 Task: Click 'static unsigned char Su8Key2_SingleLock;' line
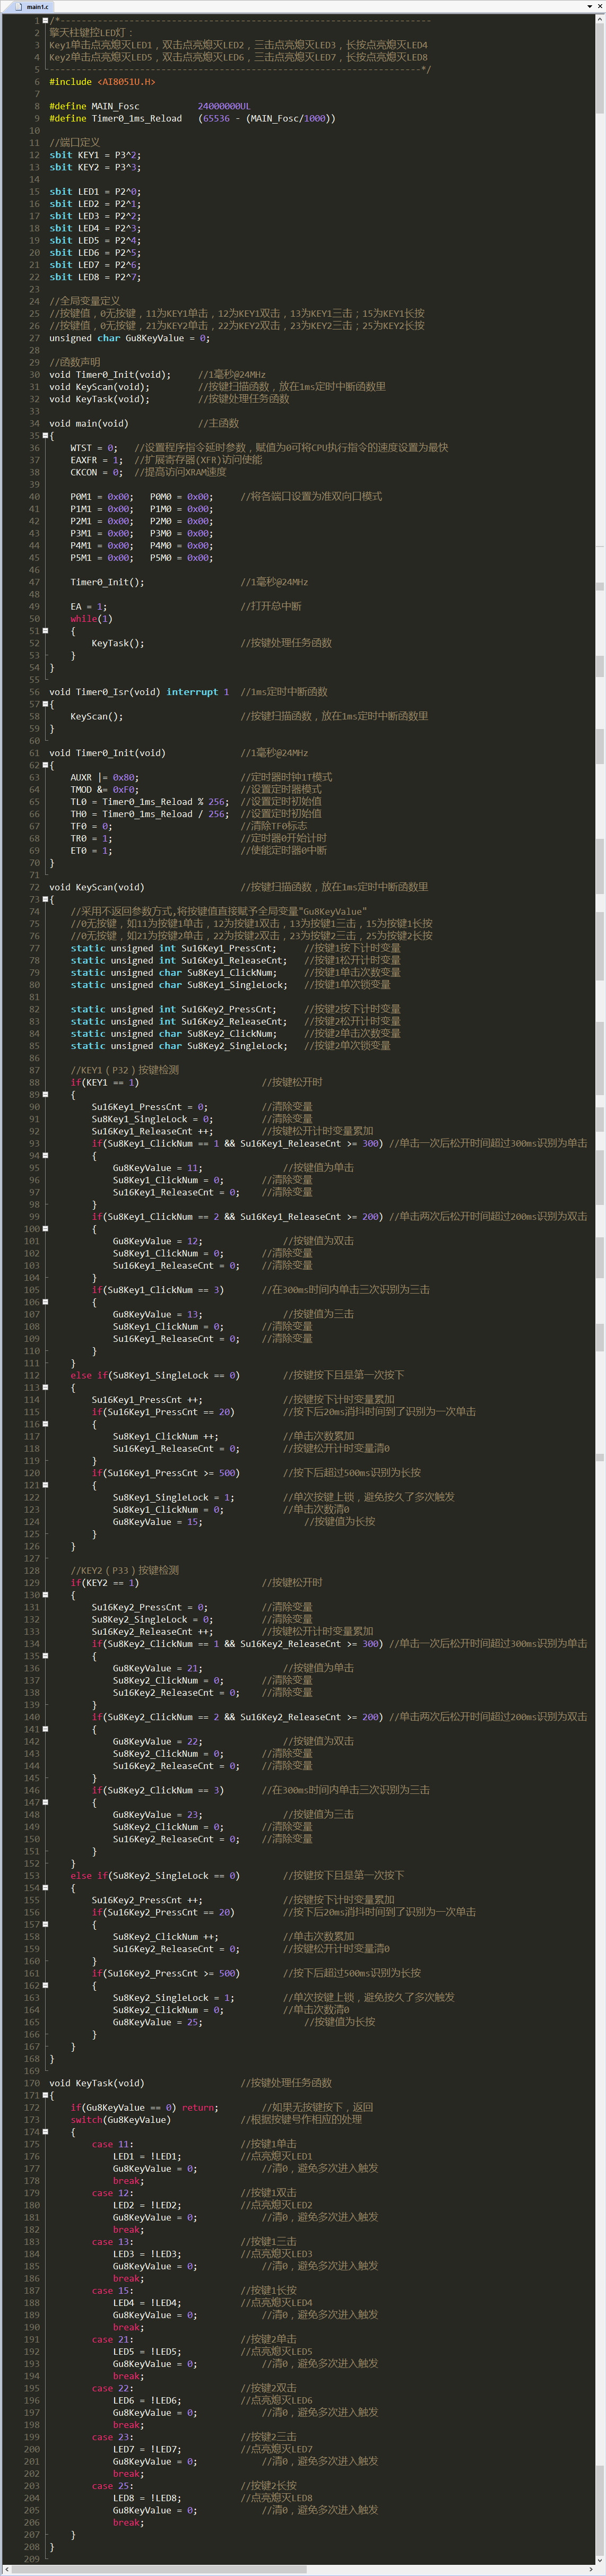[x=179, y=1046]
